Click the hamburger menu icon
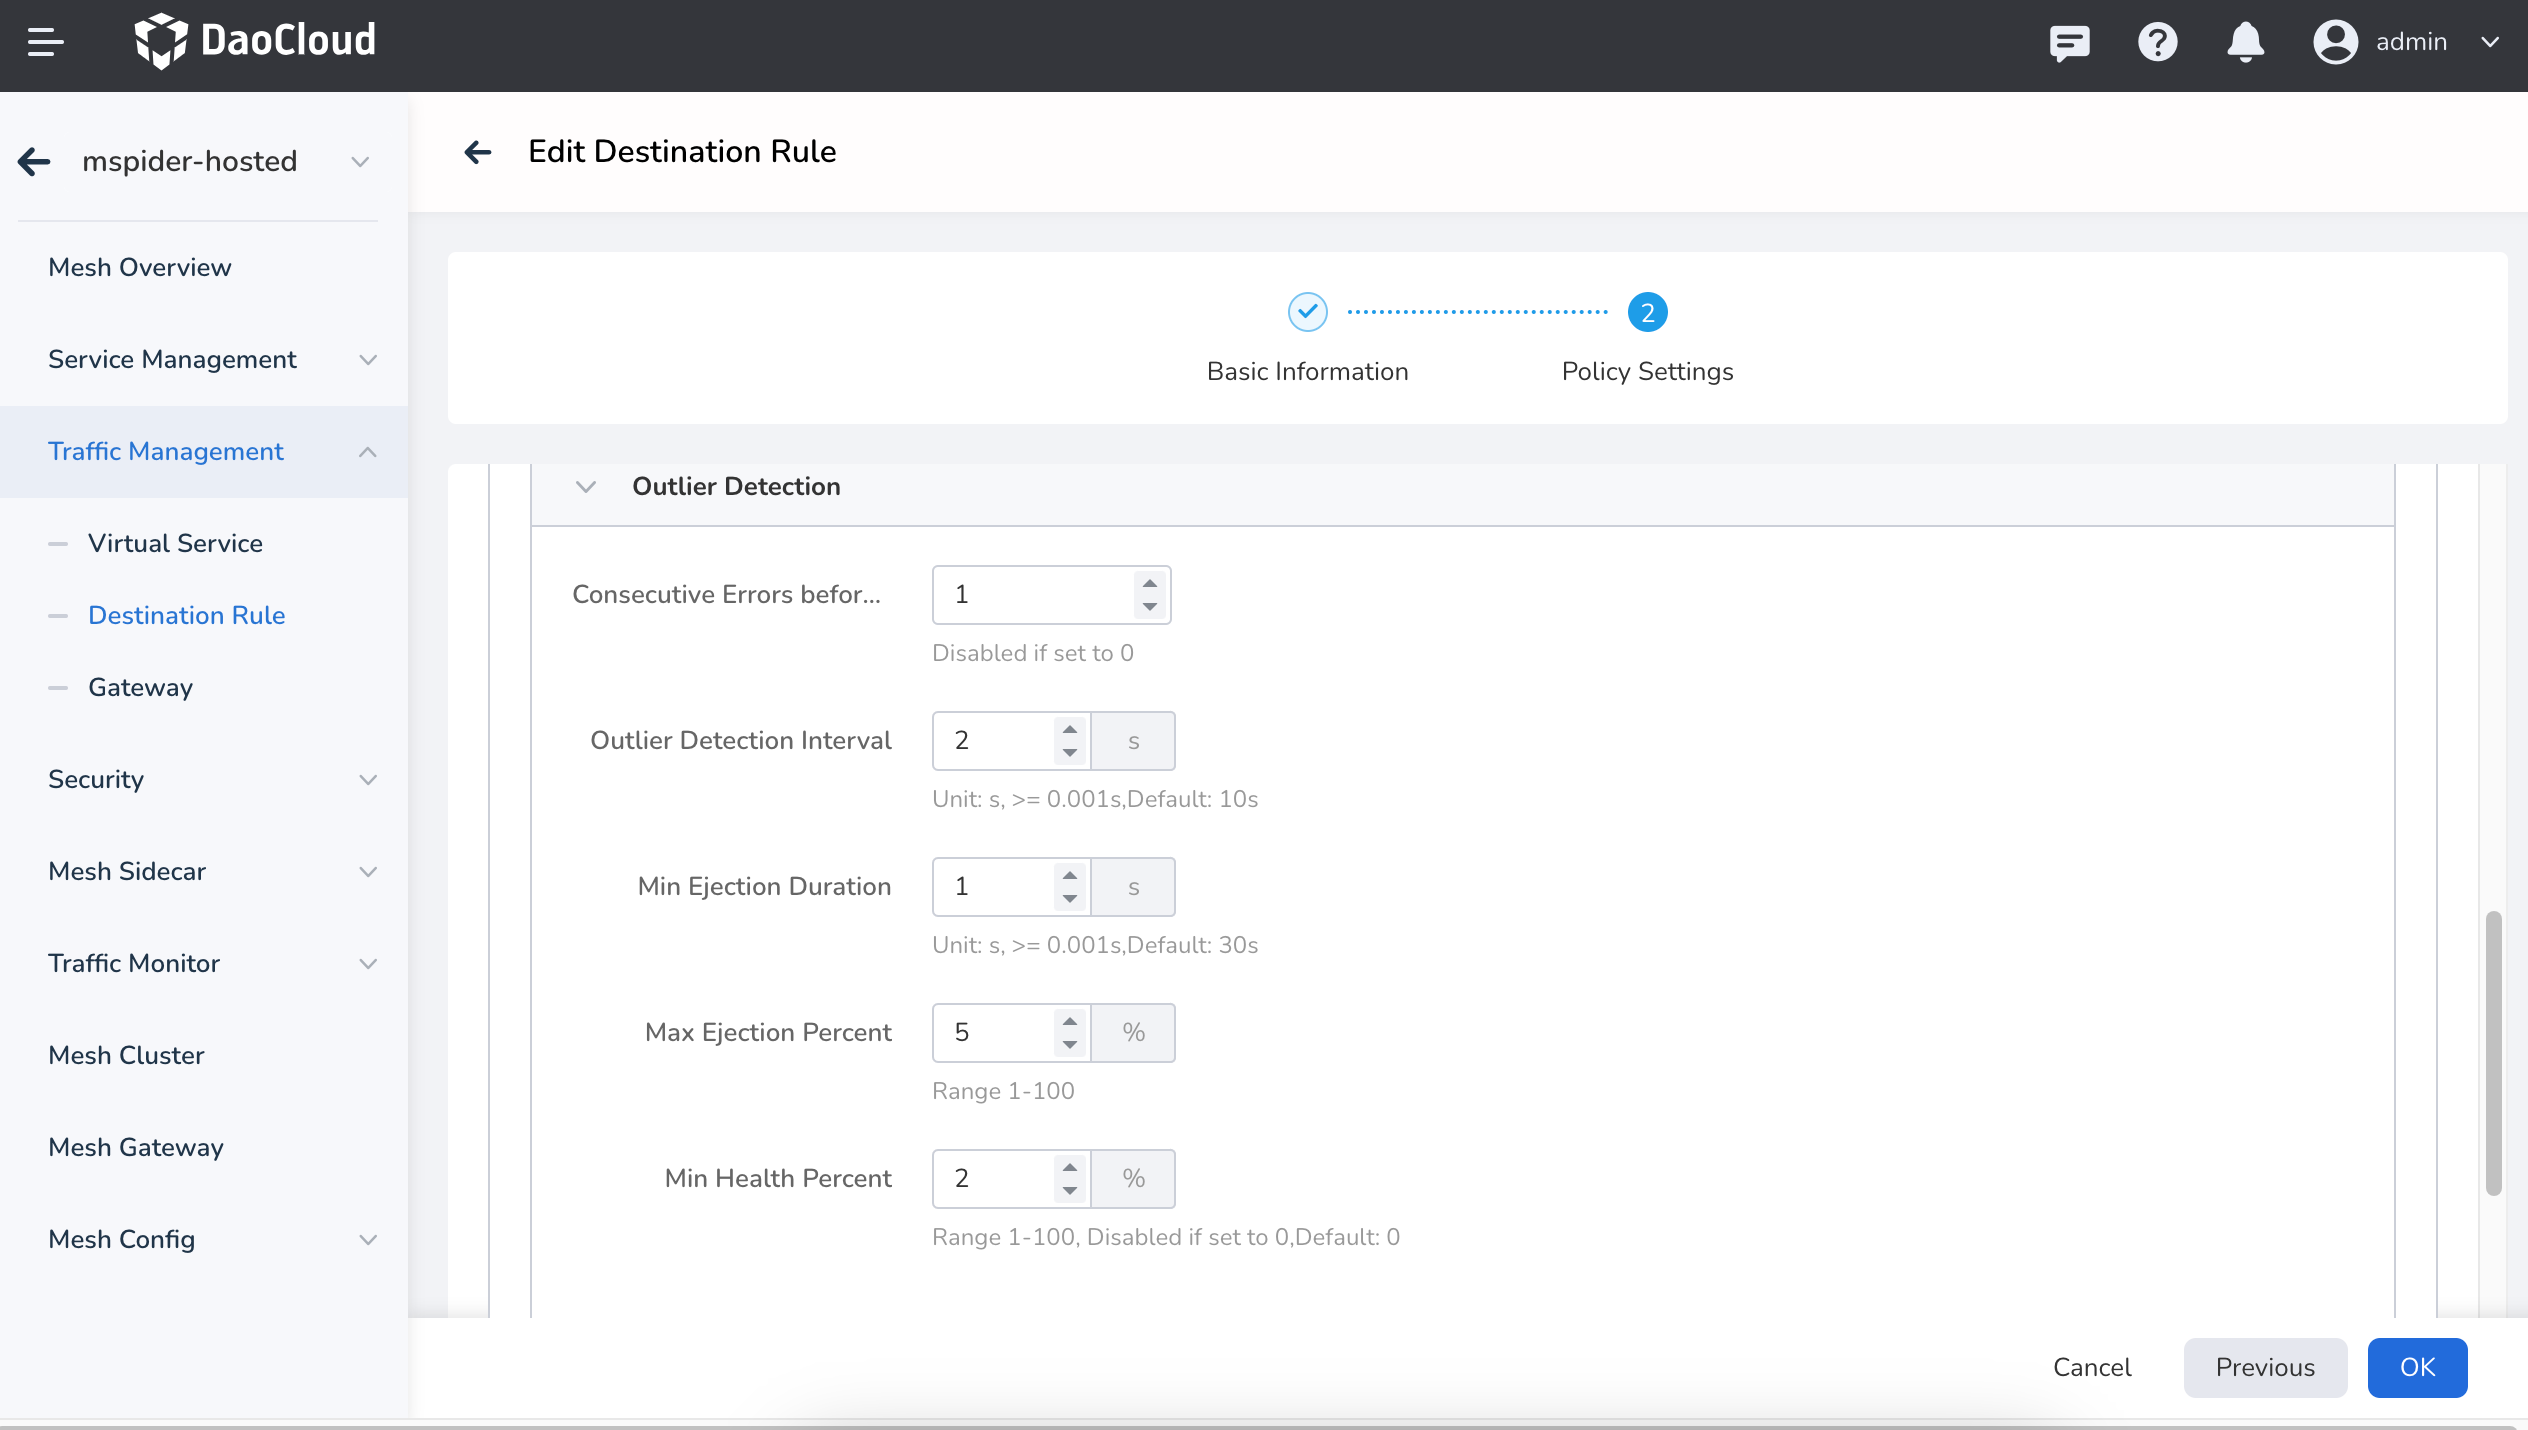The image size is (2528, 1430). click(x=46, y=42)
